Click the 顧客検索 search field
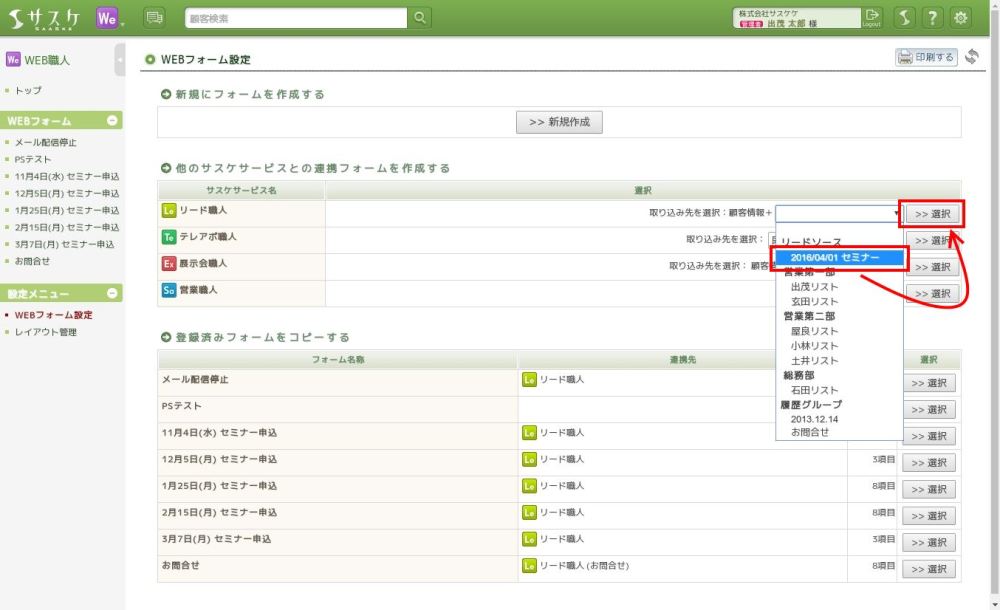The width and height of the screenshot is (1000, 610). click(296, 18)
